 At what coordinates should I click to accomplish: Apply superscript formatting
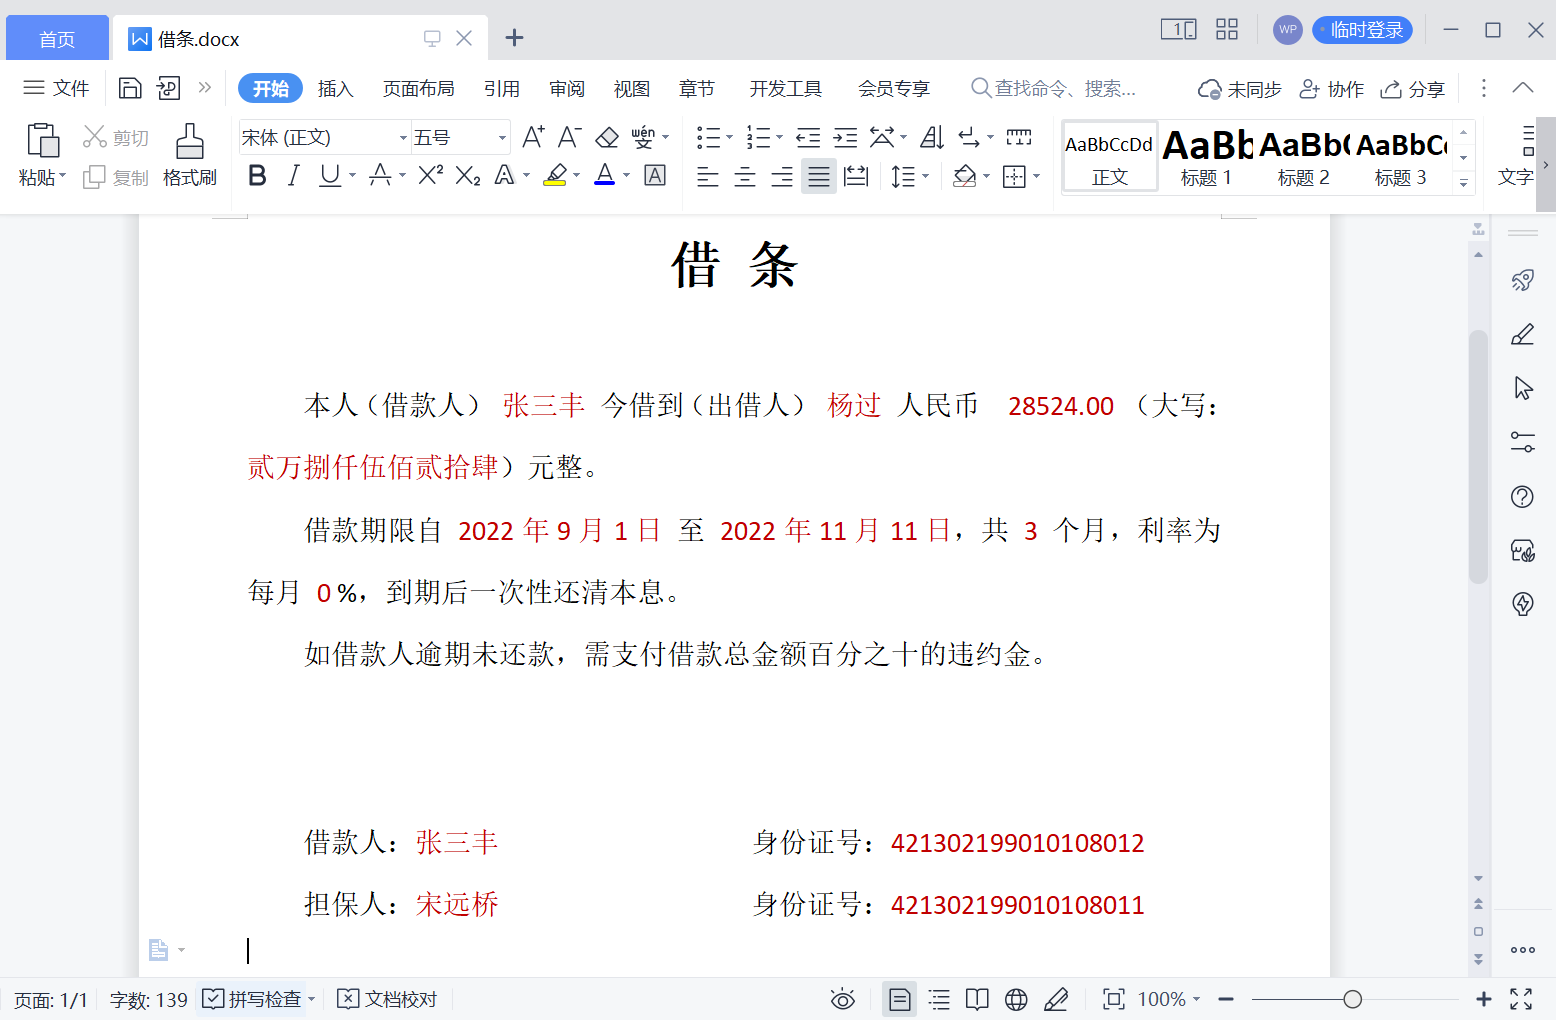click(x=430, y=176)
